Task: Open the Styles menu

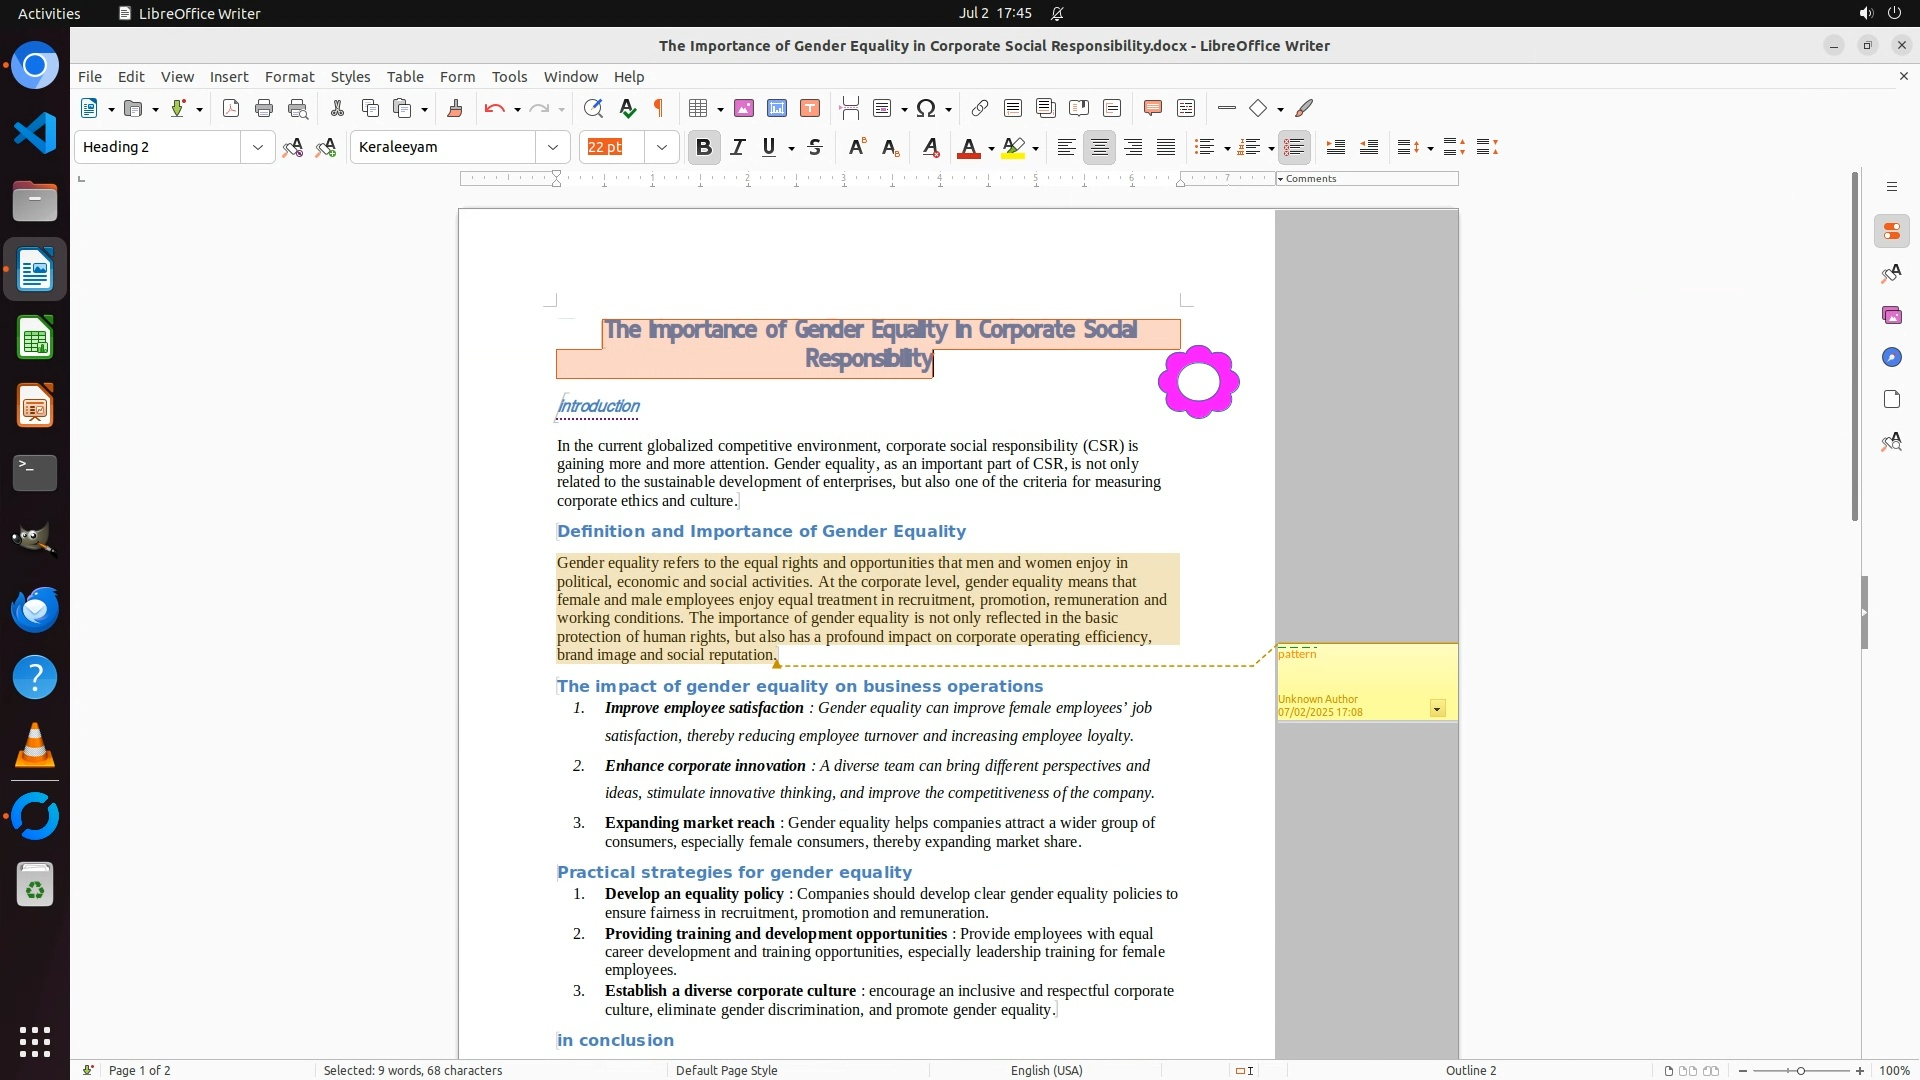Action: point(350,76)
